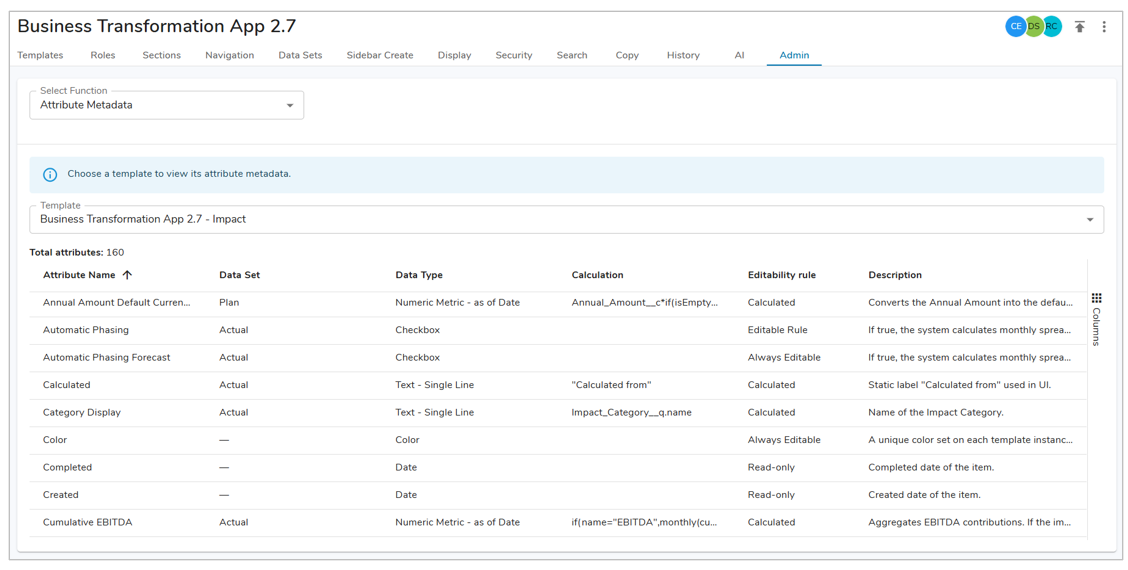Sort by the Data Type column header
Viewport: 1128px width, 570px height.
point(419,275)
